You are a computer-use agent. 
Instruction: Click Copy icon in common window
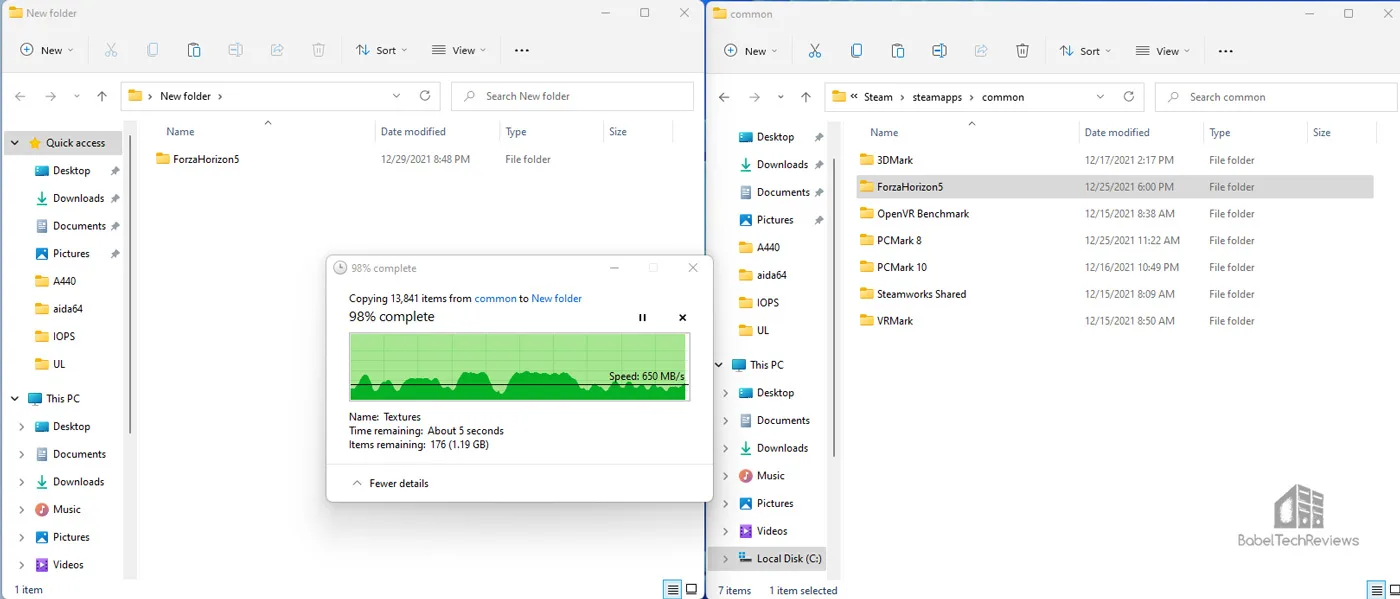click(x=856, y=51)
